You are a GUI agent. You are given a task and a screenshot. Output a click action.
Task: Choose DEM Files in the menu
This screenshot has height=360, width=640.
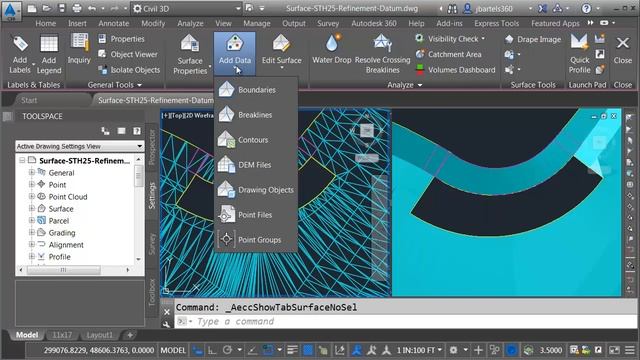click(256, 165)
